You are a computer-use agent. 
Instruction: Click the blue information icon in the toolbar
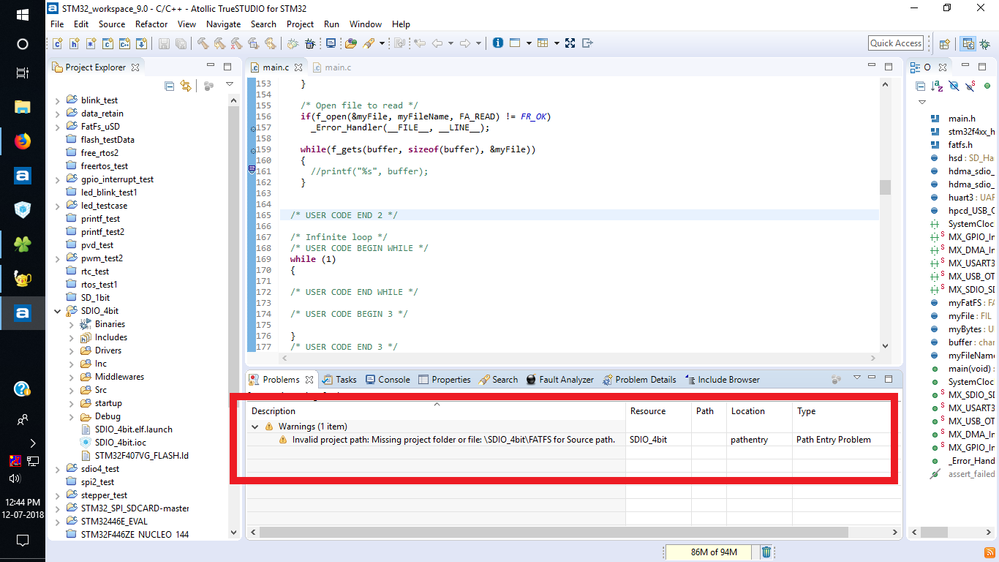tap(498, 43)
